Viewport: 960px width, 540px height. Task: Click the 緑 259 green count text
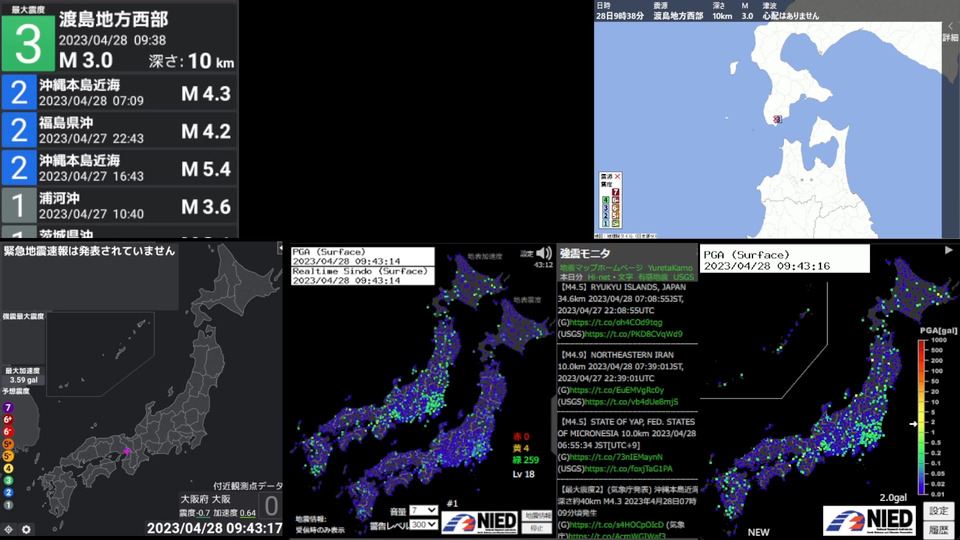(526, 460)
